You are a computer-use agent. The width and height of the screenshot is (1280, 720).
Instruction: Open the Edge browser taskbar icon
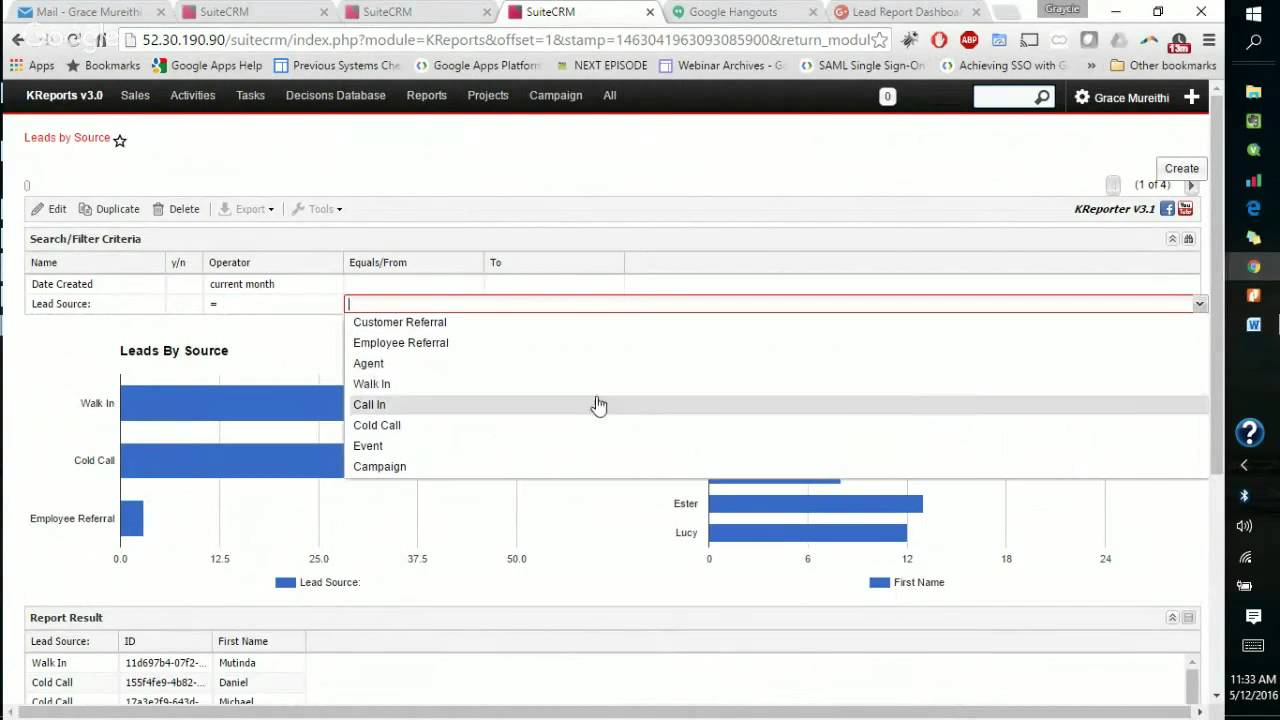[1253, 208]
